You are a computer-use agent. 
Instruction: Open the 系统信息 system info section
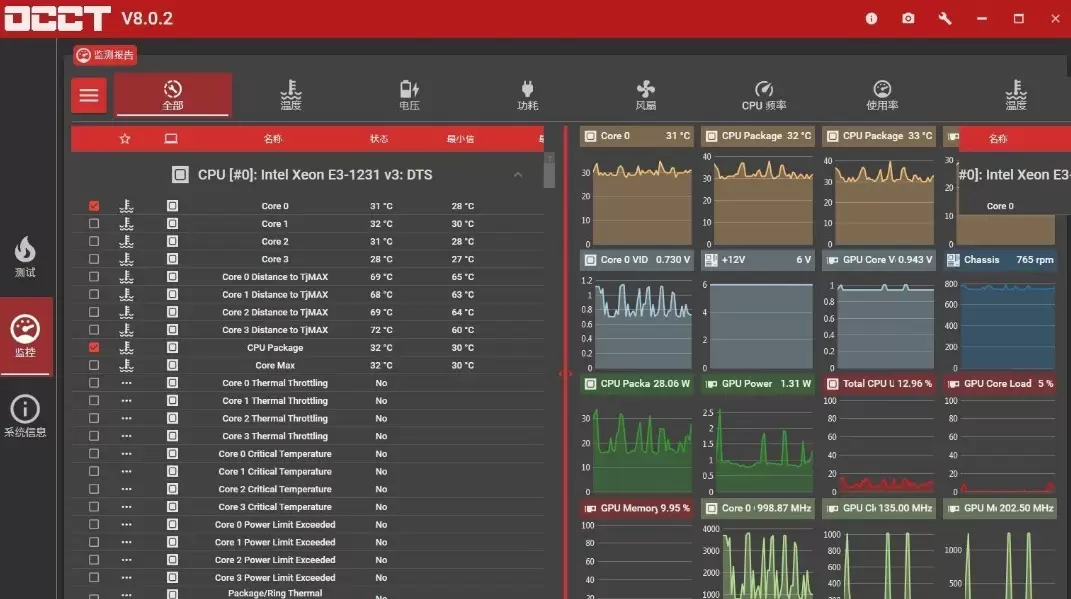click(25, 416)
